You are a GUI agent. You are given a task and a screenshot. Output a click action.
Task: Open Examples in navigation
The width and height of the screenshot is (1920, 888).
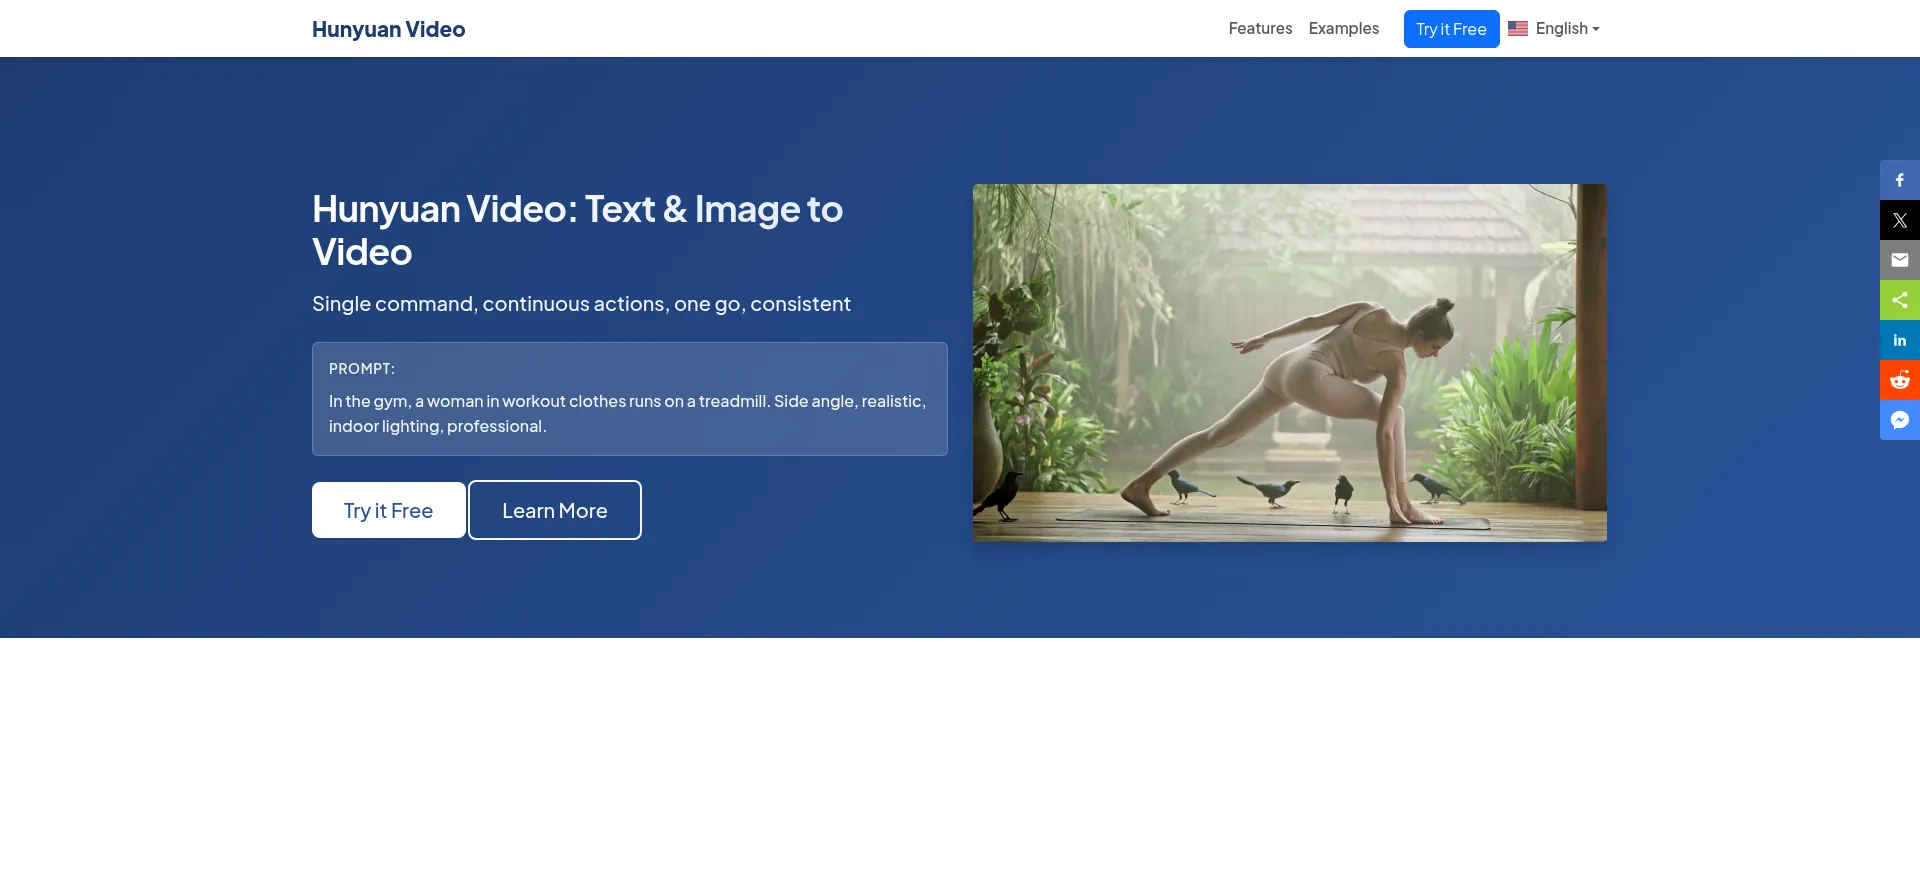[1344, 29]
